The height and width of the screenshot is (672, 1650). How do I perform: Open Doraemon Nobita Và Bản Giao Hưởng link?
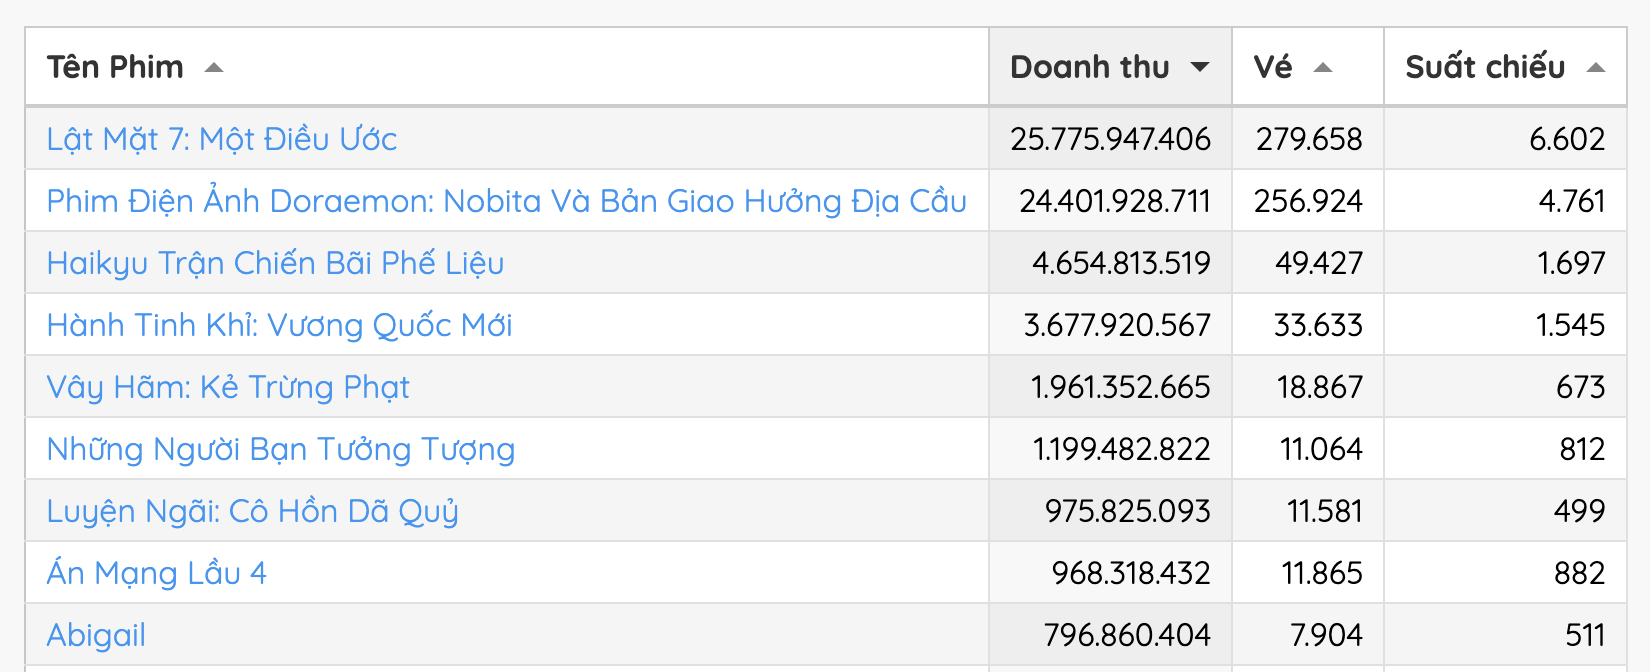[507, 201]
